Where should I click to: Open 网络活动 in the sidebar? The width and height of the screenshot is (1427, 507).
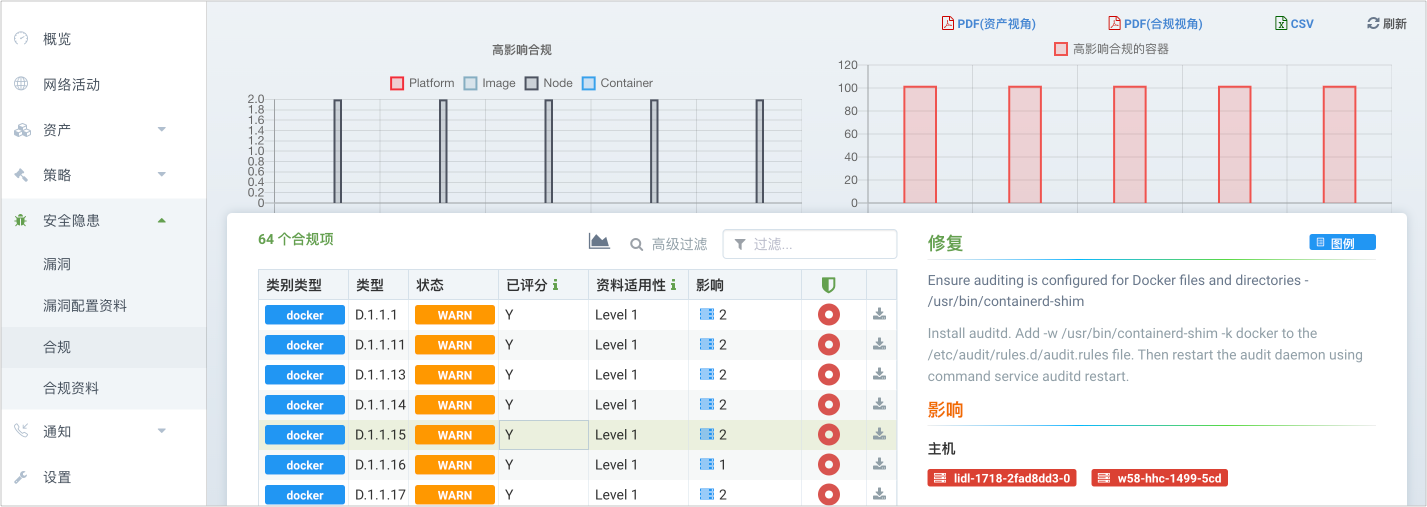point(71,85)
